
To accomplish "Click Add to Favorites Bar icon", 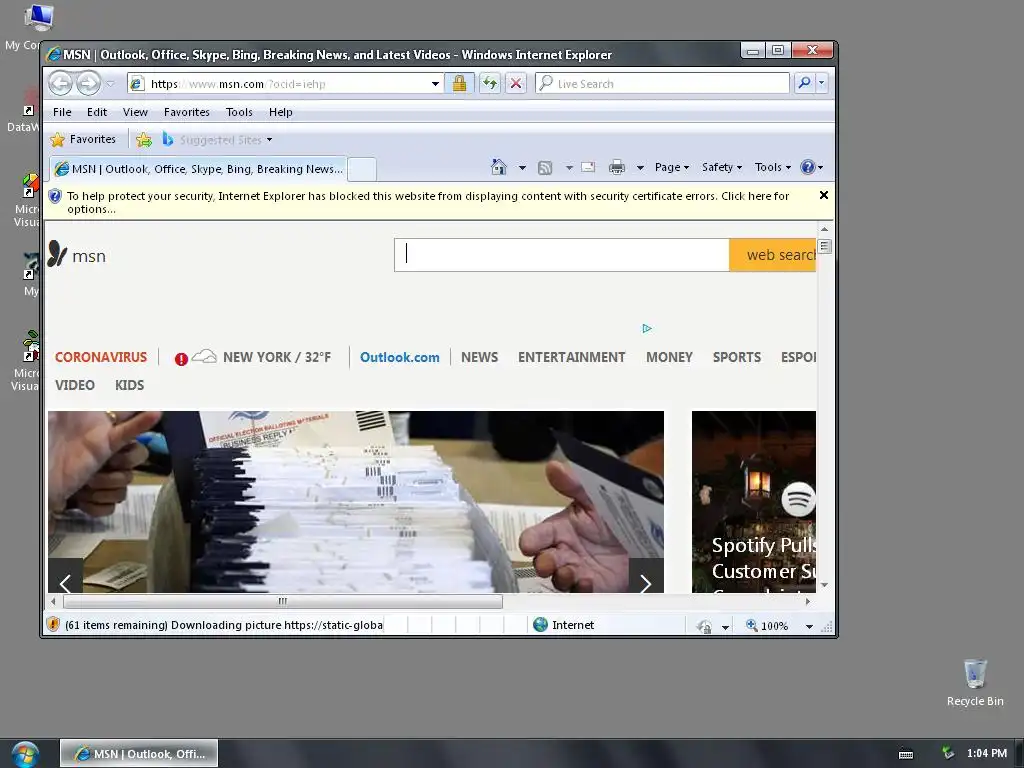I will point(144,139).
